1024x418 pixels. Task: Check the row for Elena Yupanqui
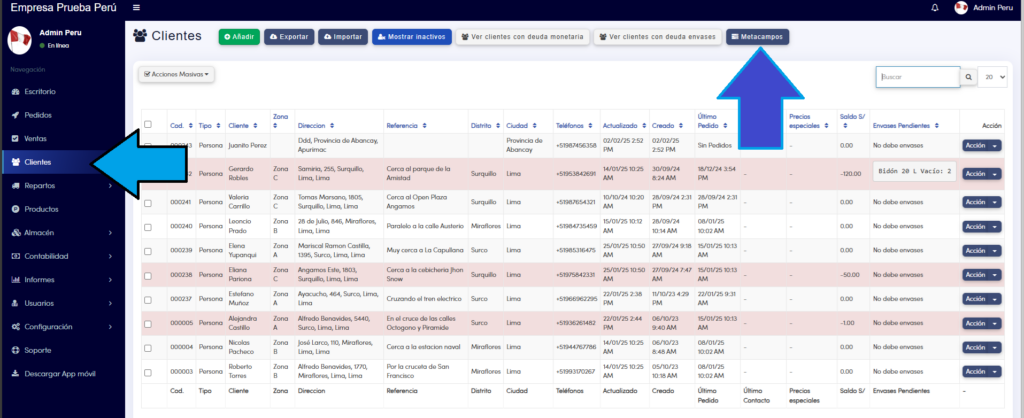point(148,251)
